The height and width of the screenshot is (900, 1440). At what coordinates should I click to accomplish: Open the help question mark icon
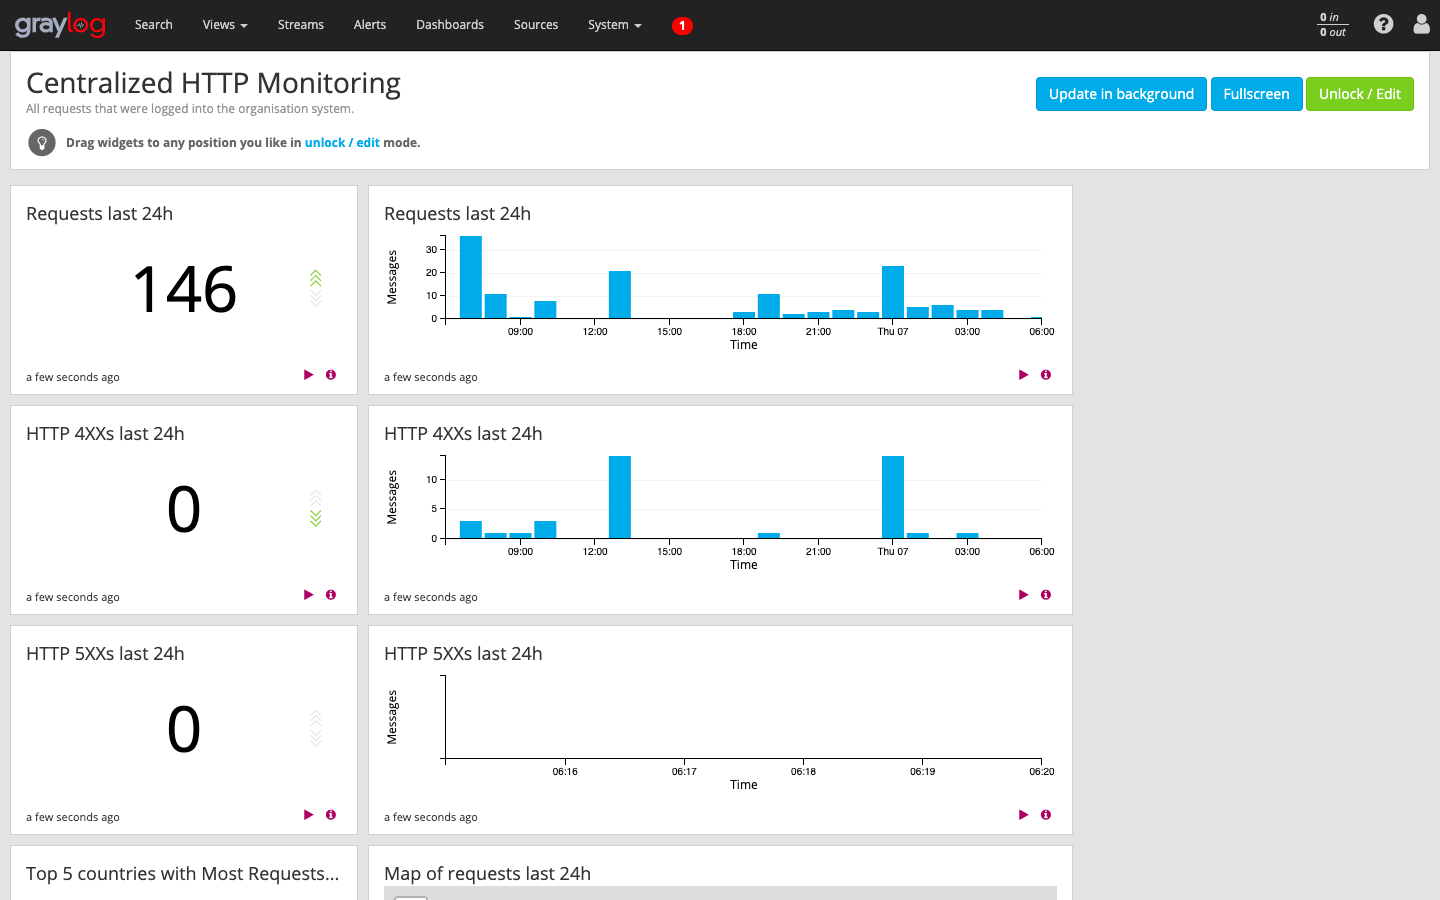pyautogui.click(x=1383, y=24)
